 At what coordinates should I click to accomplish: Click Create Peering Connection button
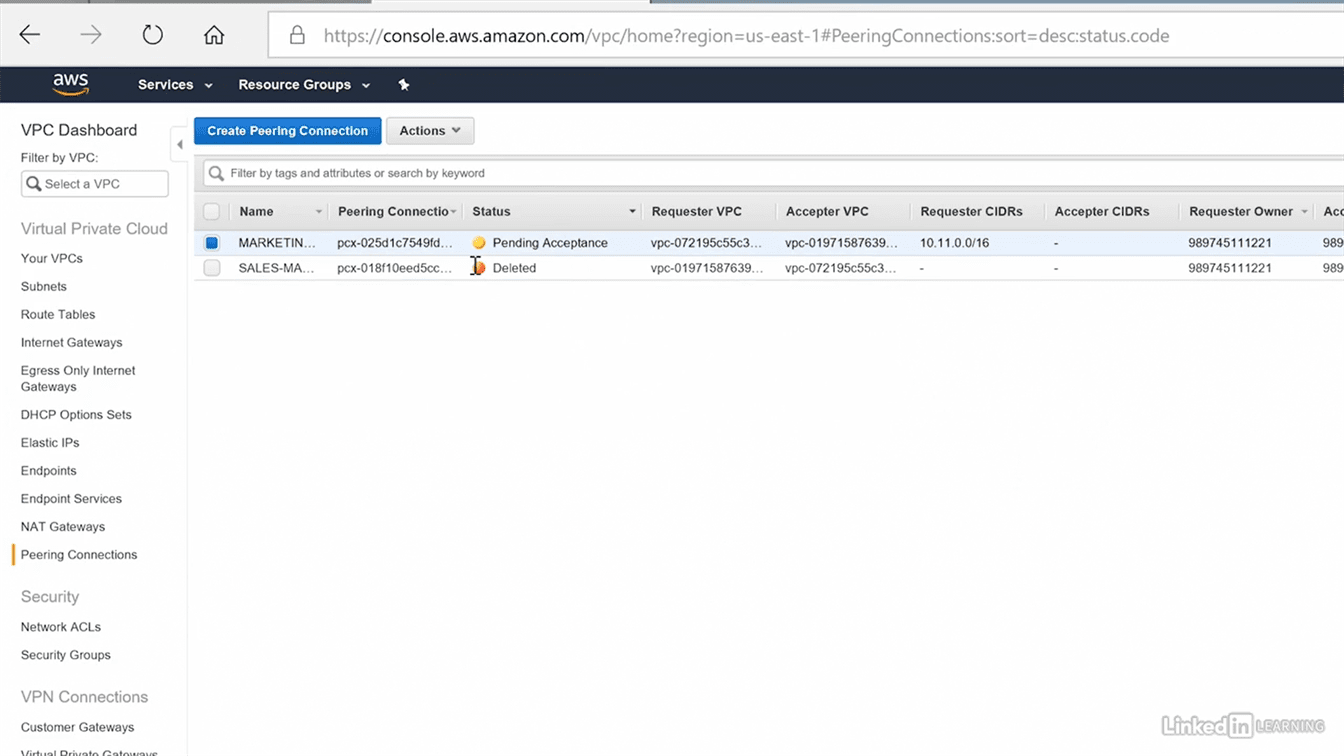pos(287,131)
